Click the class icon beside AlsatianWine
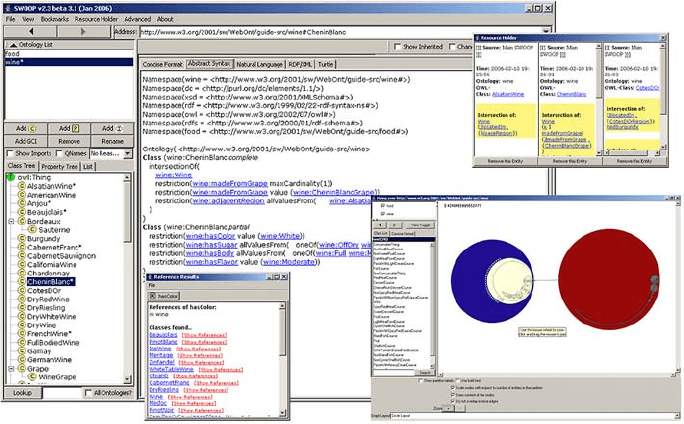684x424 pixels. [x=21, y=186]
